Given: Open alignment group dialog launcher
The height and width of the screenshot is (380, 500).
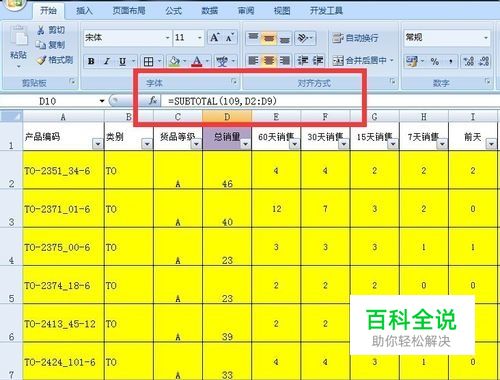Looking at the screenshot, I should [x=393, y=81].
